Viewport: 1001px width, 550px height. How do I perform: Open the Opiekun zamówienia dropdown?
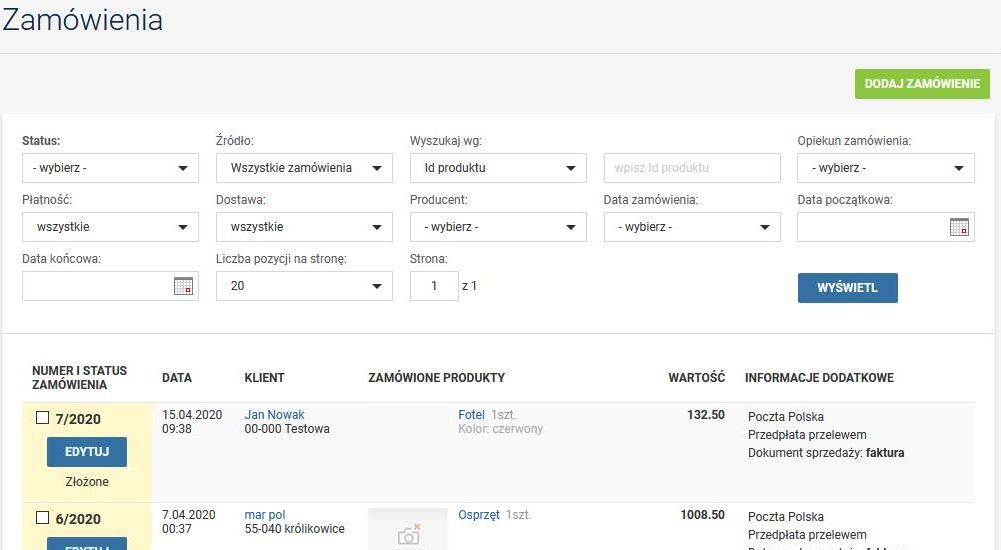point(885,168)
